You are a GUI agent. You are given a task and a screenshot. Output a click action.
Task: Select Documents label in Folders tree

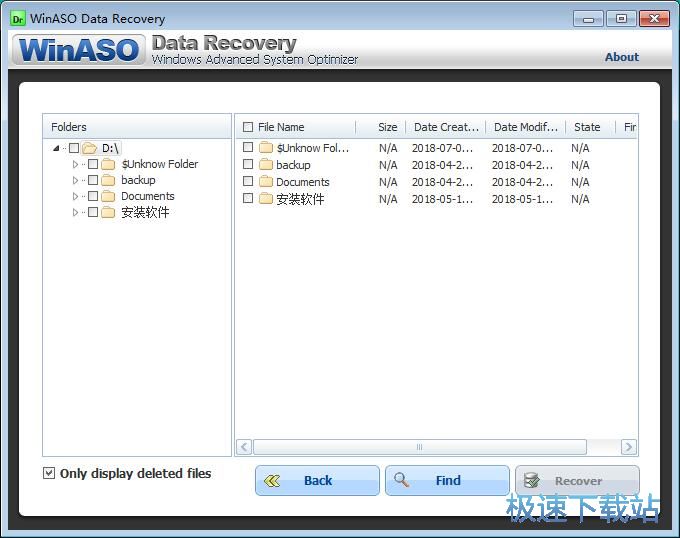148,196
